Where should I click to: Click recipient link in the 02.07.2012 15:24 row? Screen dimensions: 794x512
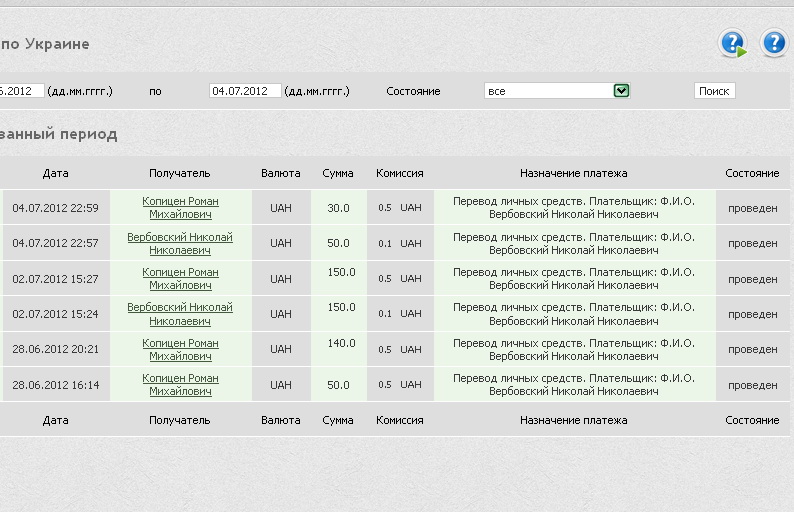point(180,314)
